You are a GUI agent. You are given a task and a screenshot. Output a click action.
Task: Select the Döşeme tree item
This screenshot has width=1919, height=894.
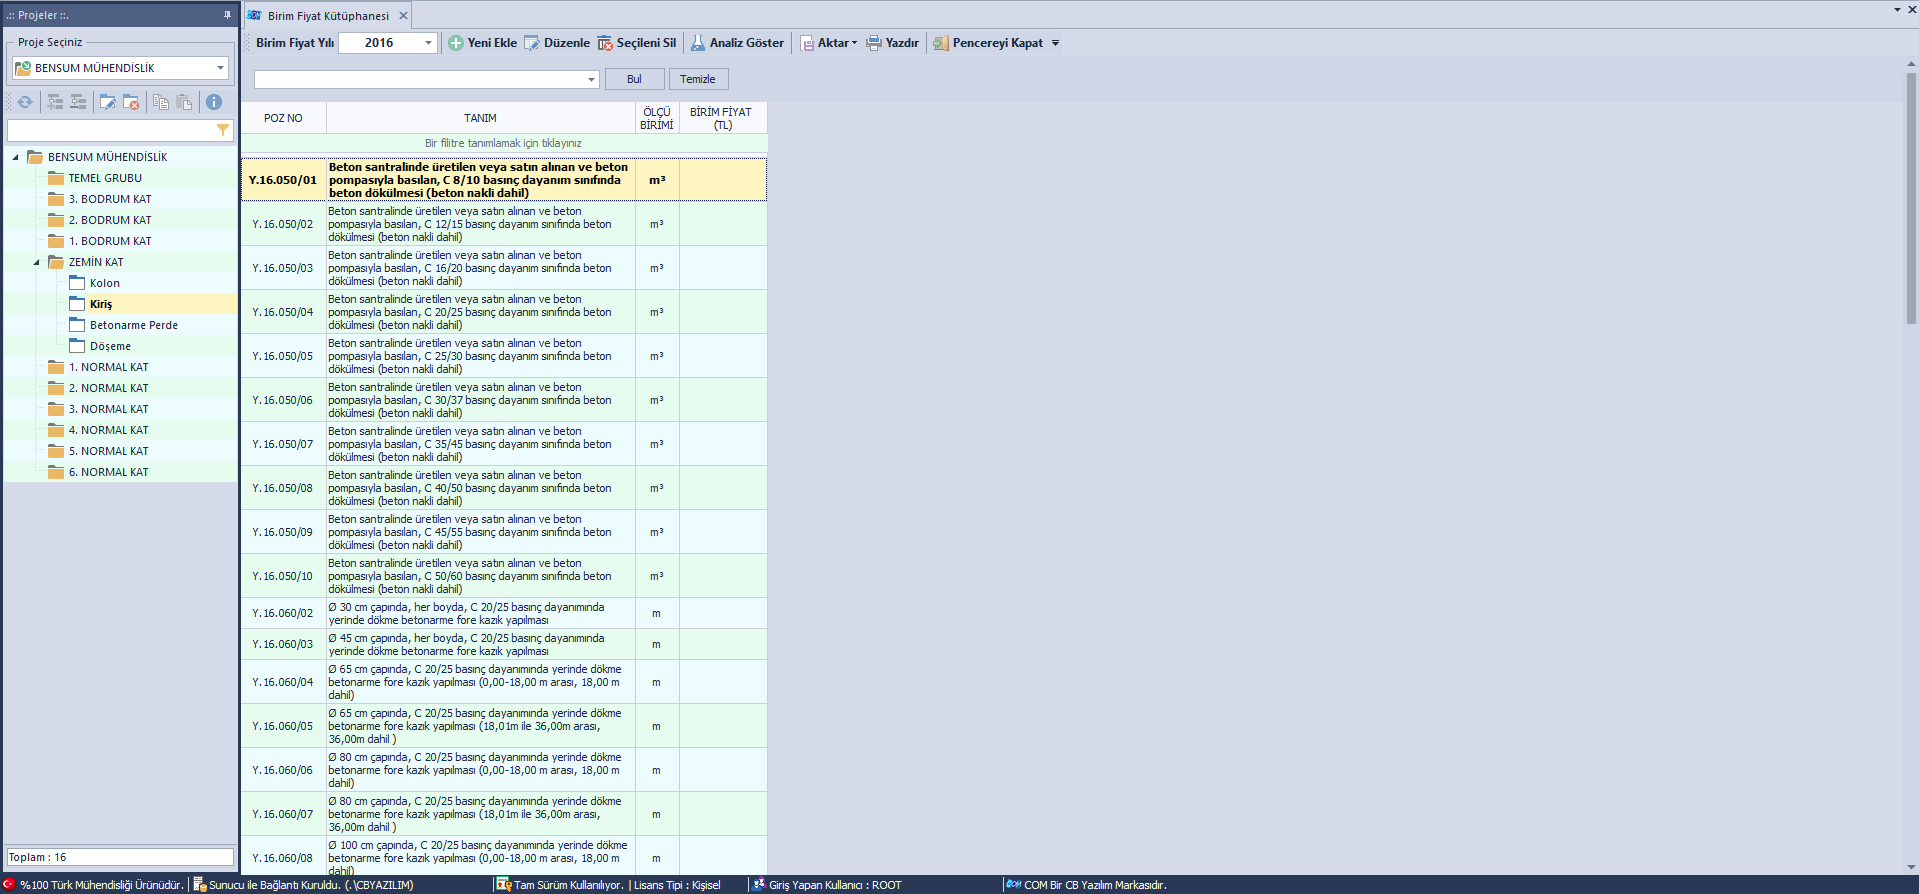[110, 346]
